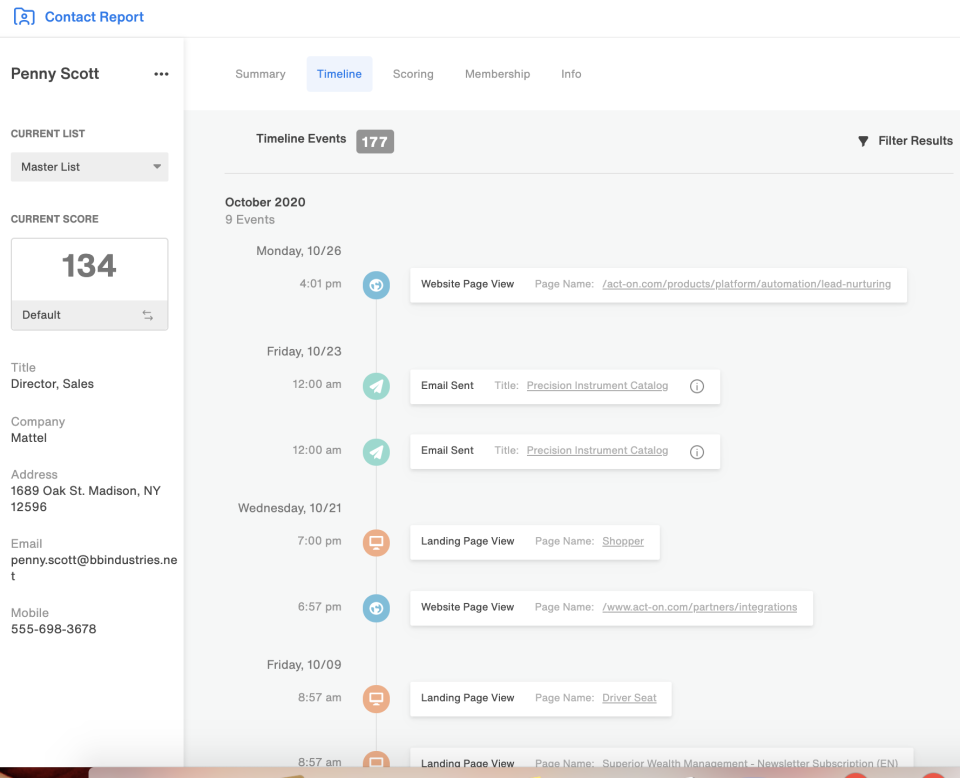Open the partners/integrations page link
960x778 pixels.
pos(700,607)
